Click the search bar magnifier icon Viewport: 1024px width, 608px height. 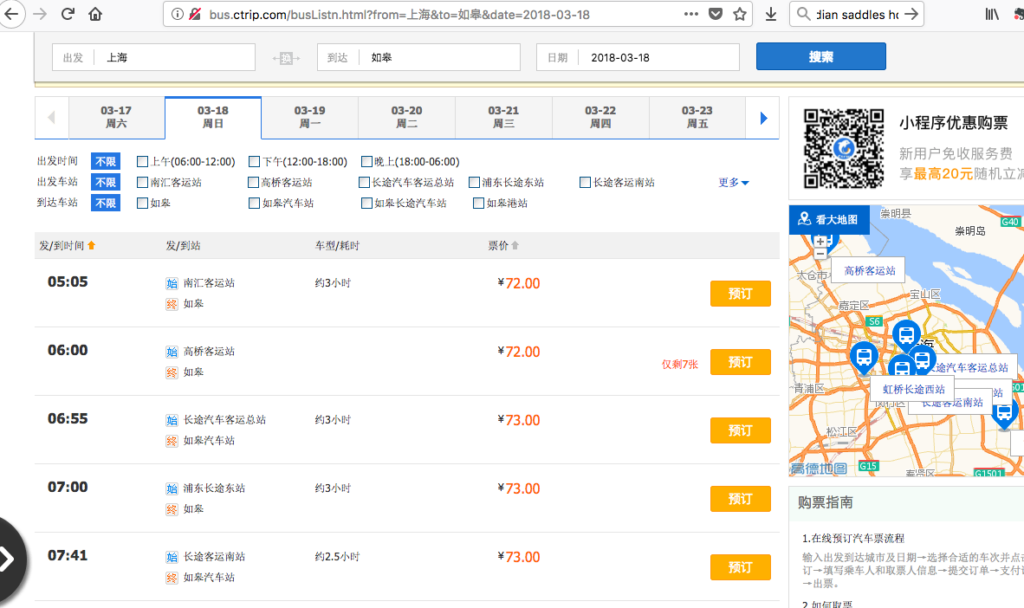click(803, 14)
